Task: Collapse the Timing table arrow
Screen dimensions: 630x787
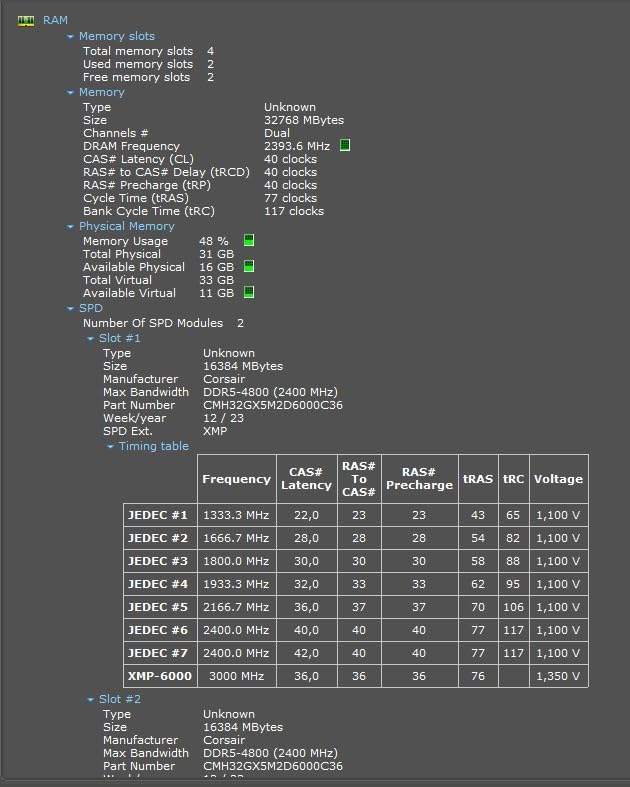Action: coord(110,447)
